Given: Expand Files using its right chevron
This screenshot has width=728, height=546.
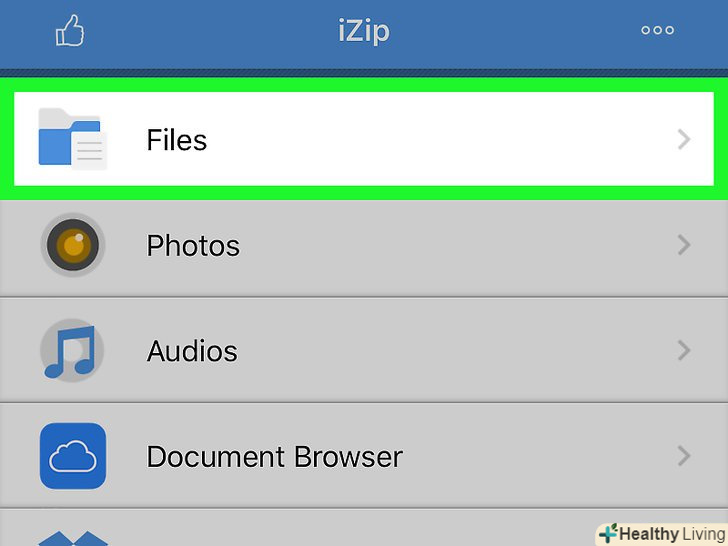Looking at the screenshot, I should coord(684,140).
